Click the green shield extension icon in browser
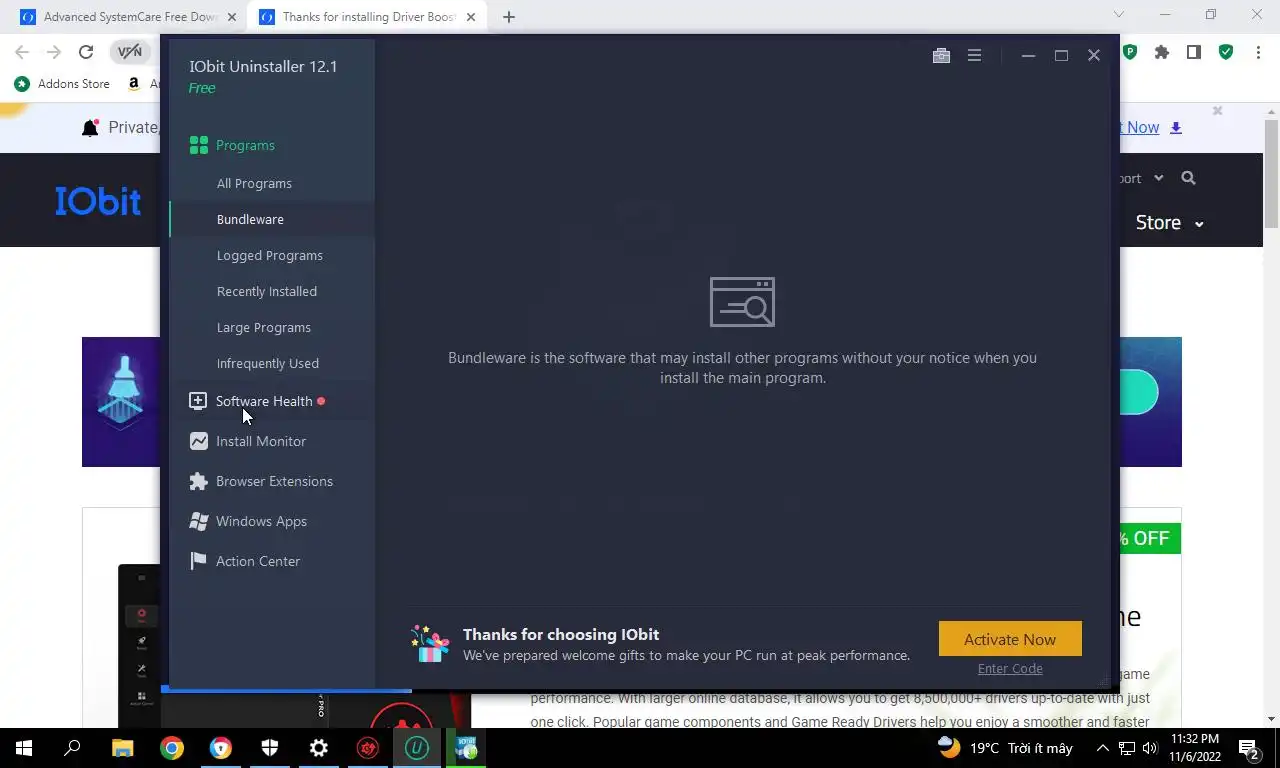 pos(1226,52)
